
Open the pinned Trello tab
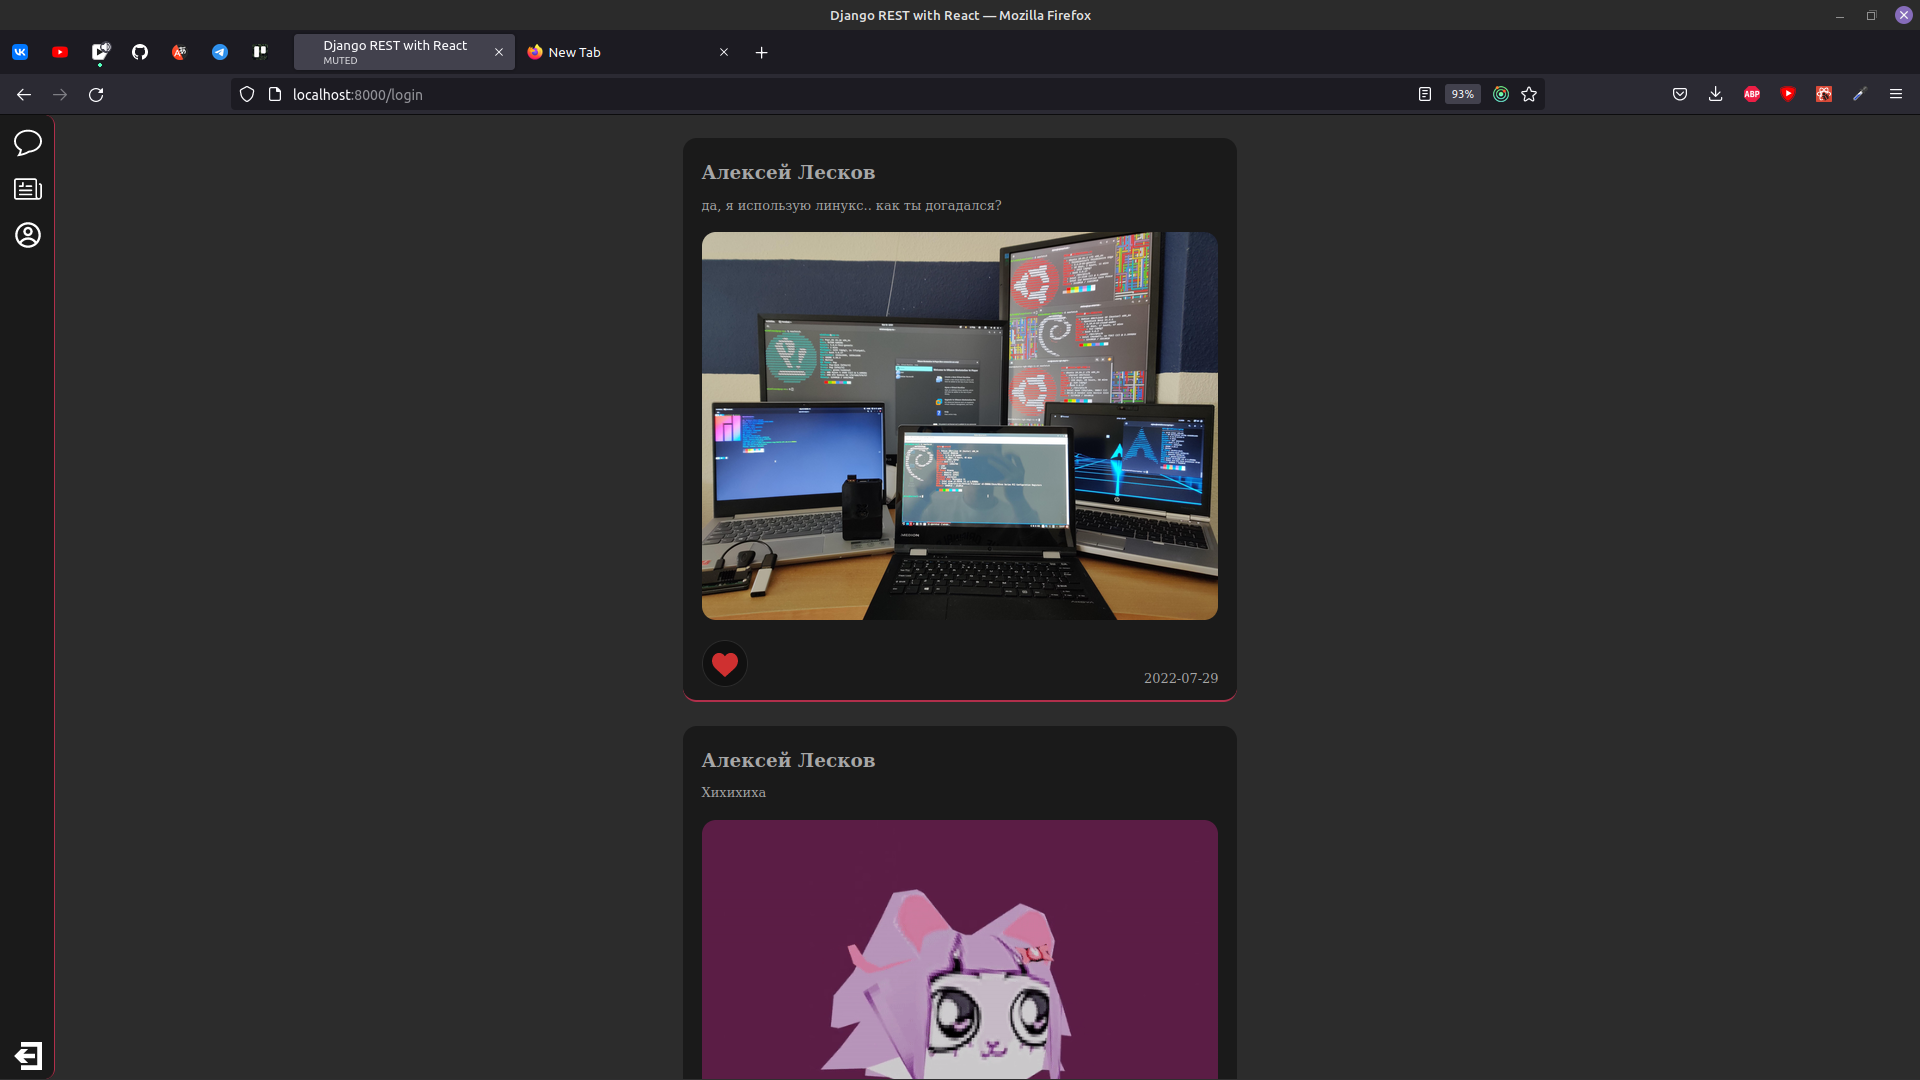tap(260, 52)
